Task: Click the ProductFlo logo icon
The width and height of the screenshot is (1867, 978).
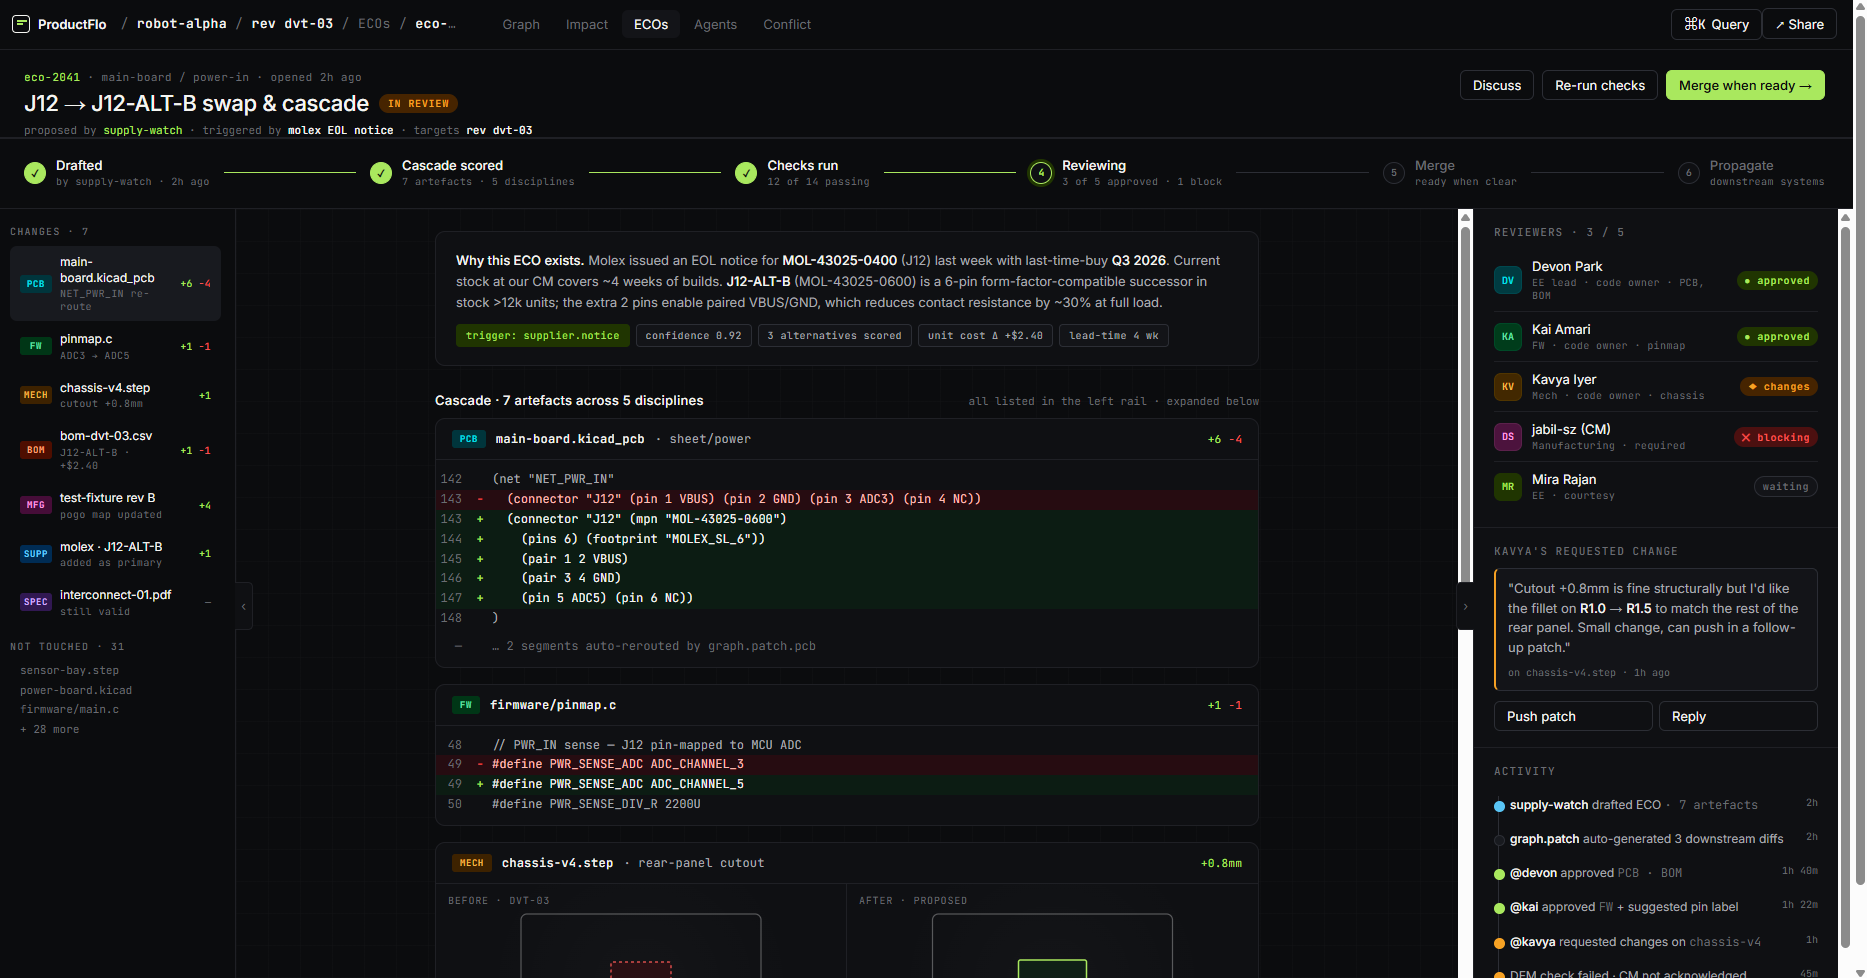Action: pyautogui.click(x=21, y=24)
